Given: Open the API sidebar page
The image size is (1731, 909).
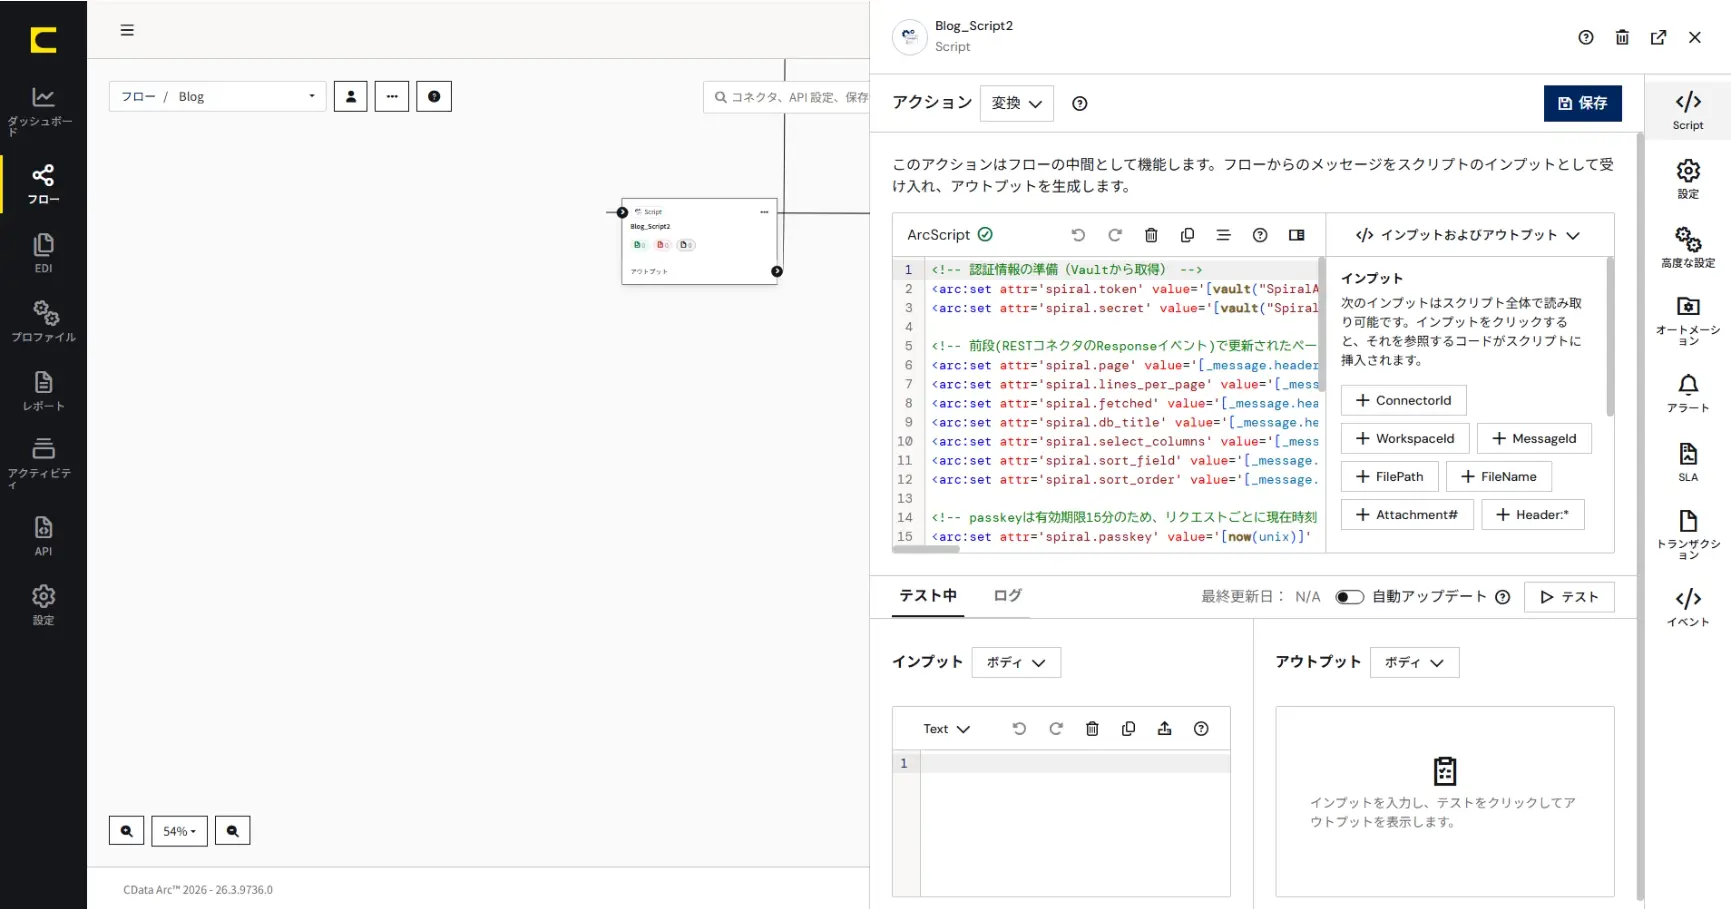Looking at the screenshot, I should (43, 536).
